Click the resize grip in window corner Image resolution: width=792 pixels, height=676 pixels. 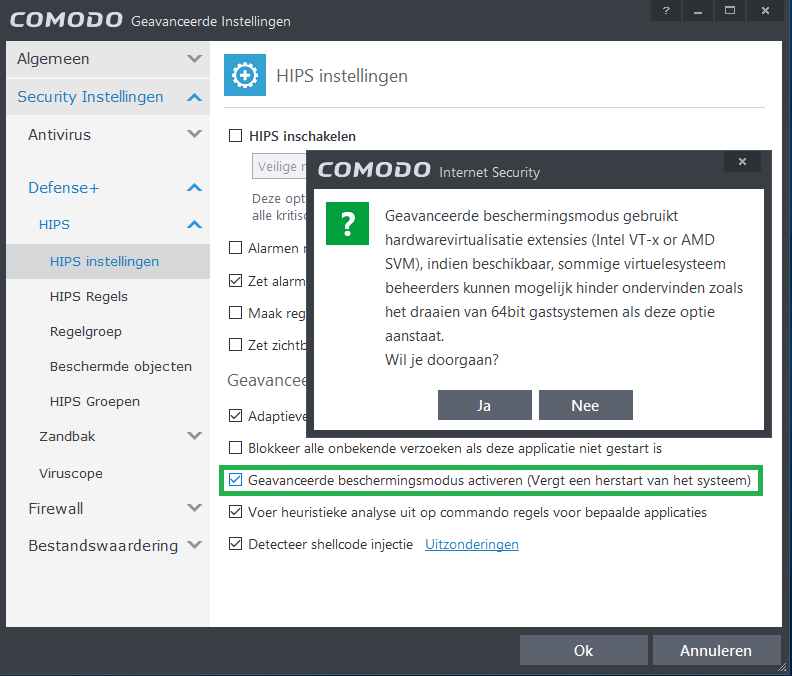click(782, 667)
